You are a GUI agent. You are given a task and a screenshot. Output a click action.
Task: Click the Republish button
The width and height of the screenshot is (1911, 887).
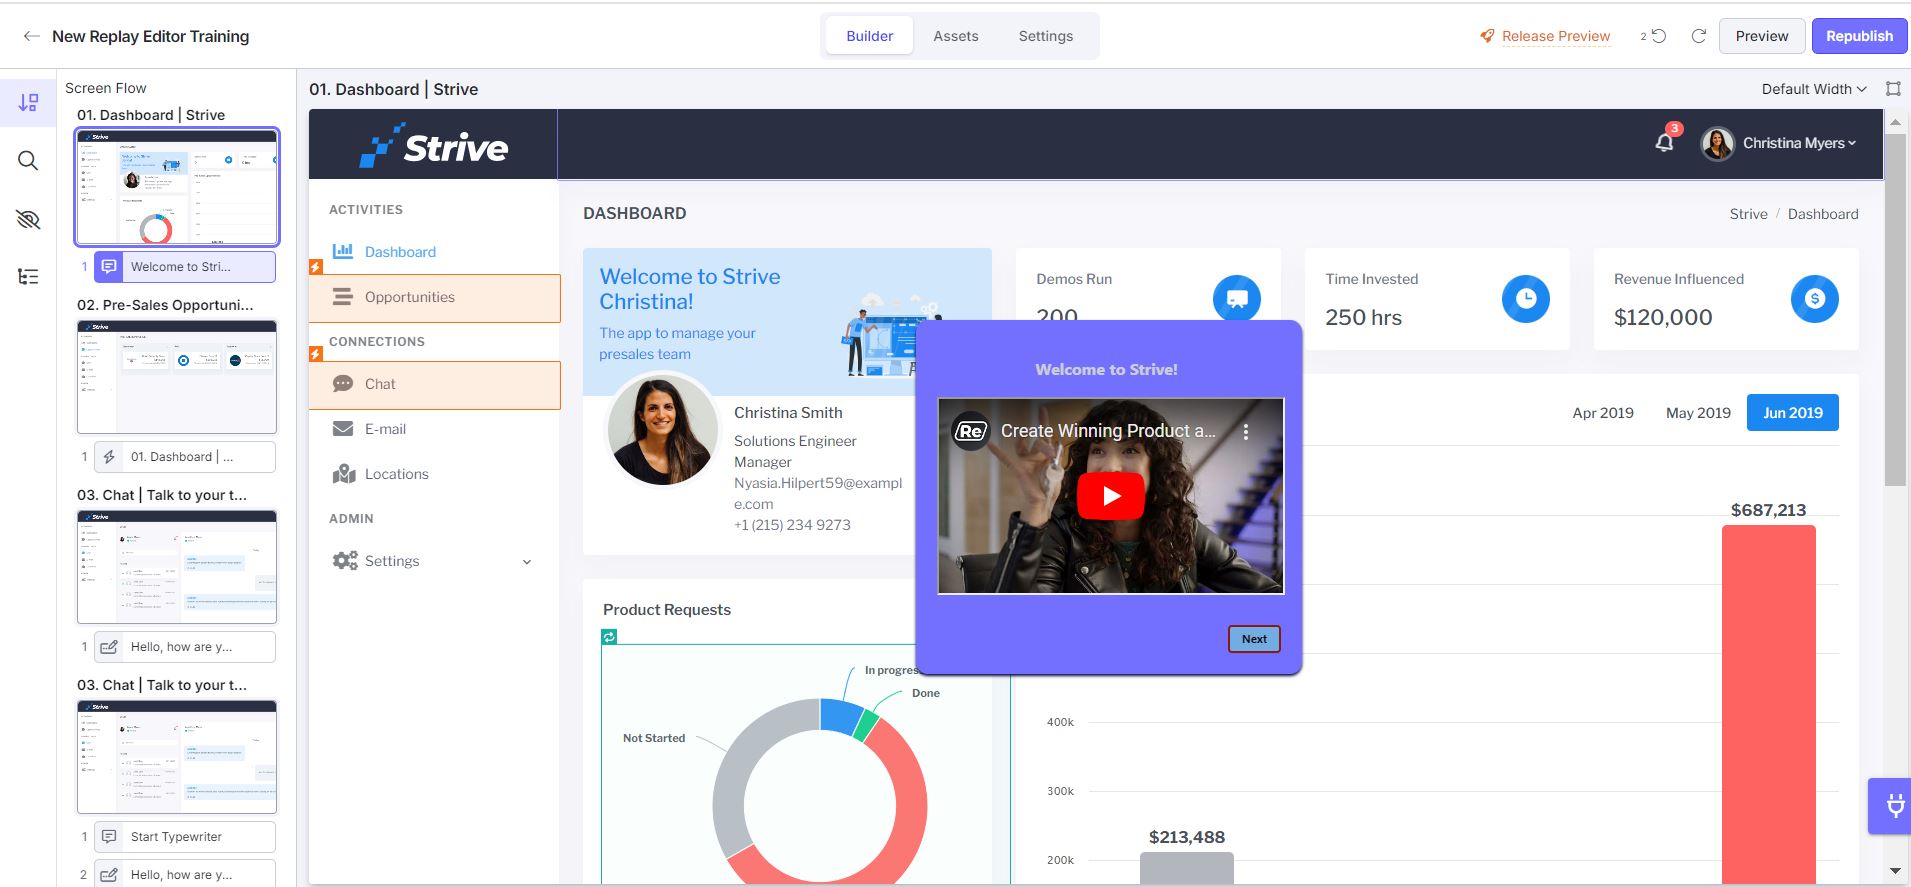1859,36
